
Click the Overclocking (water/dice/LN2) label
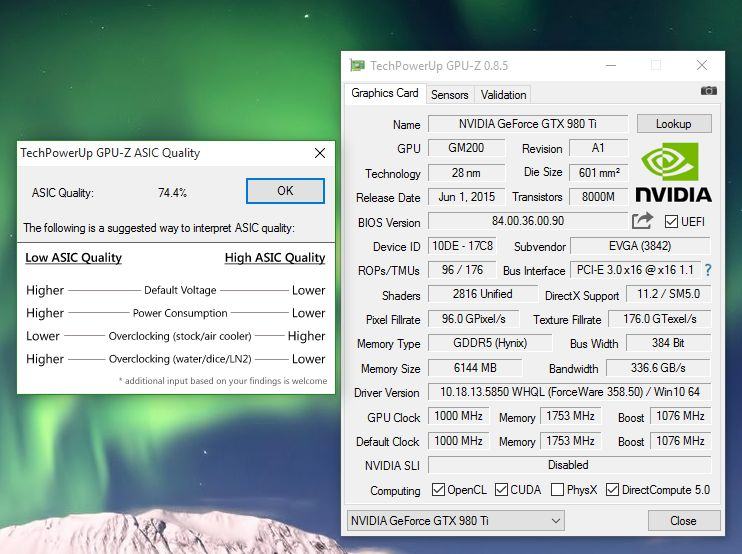point(180,359)
